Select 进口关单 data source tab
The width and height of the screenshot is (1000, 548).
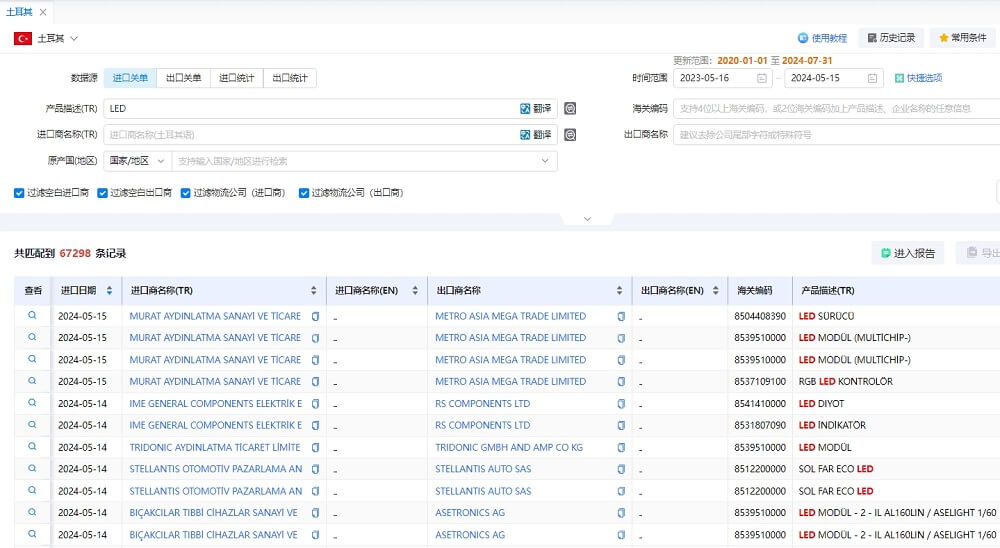130,78
